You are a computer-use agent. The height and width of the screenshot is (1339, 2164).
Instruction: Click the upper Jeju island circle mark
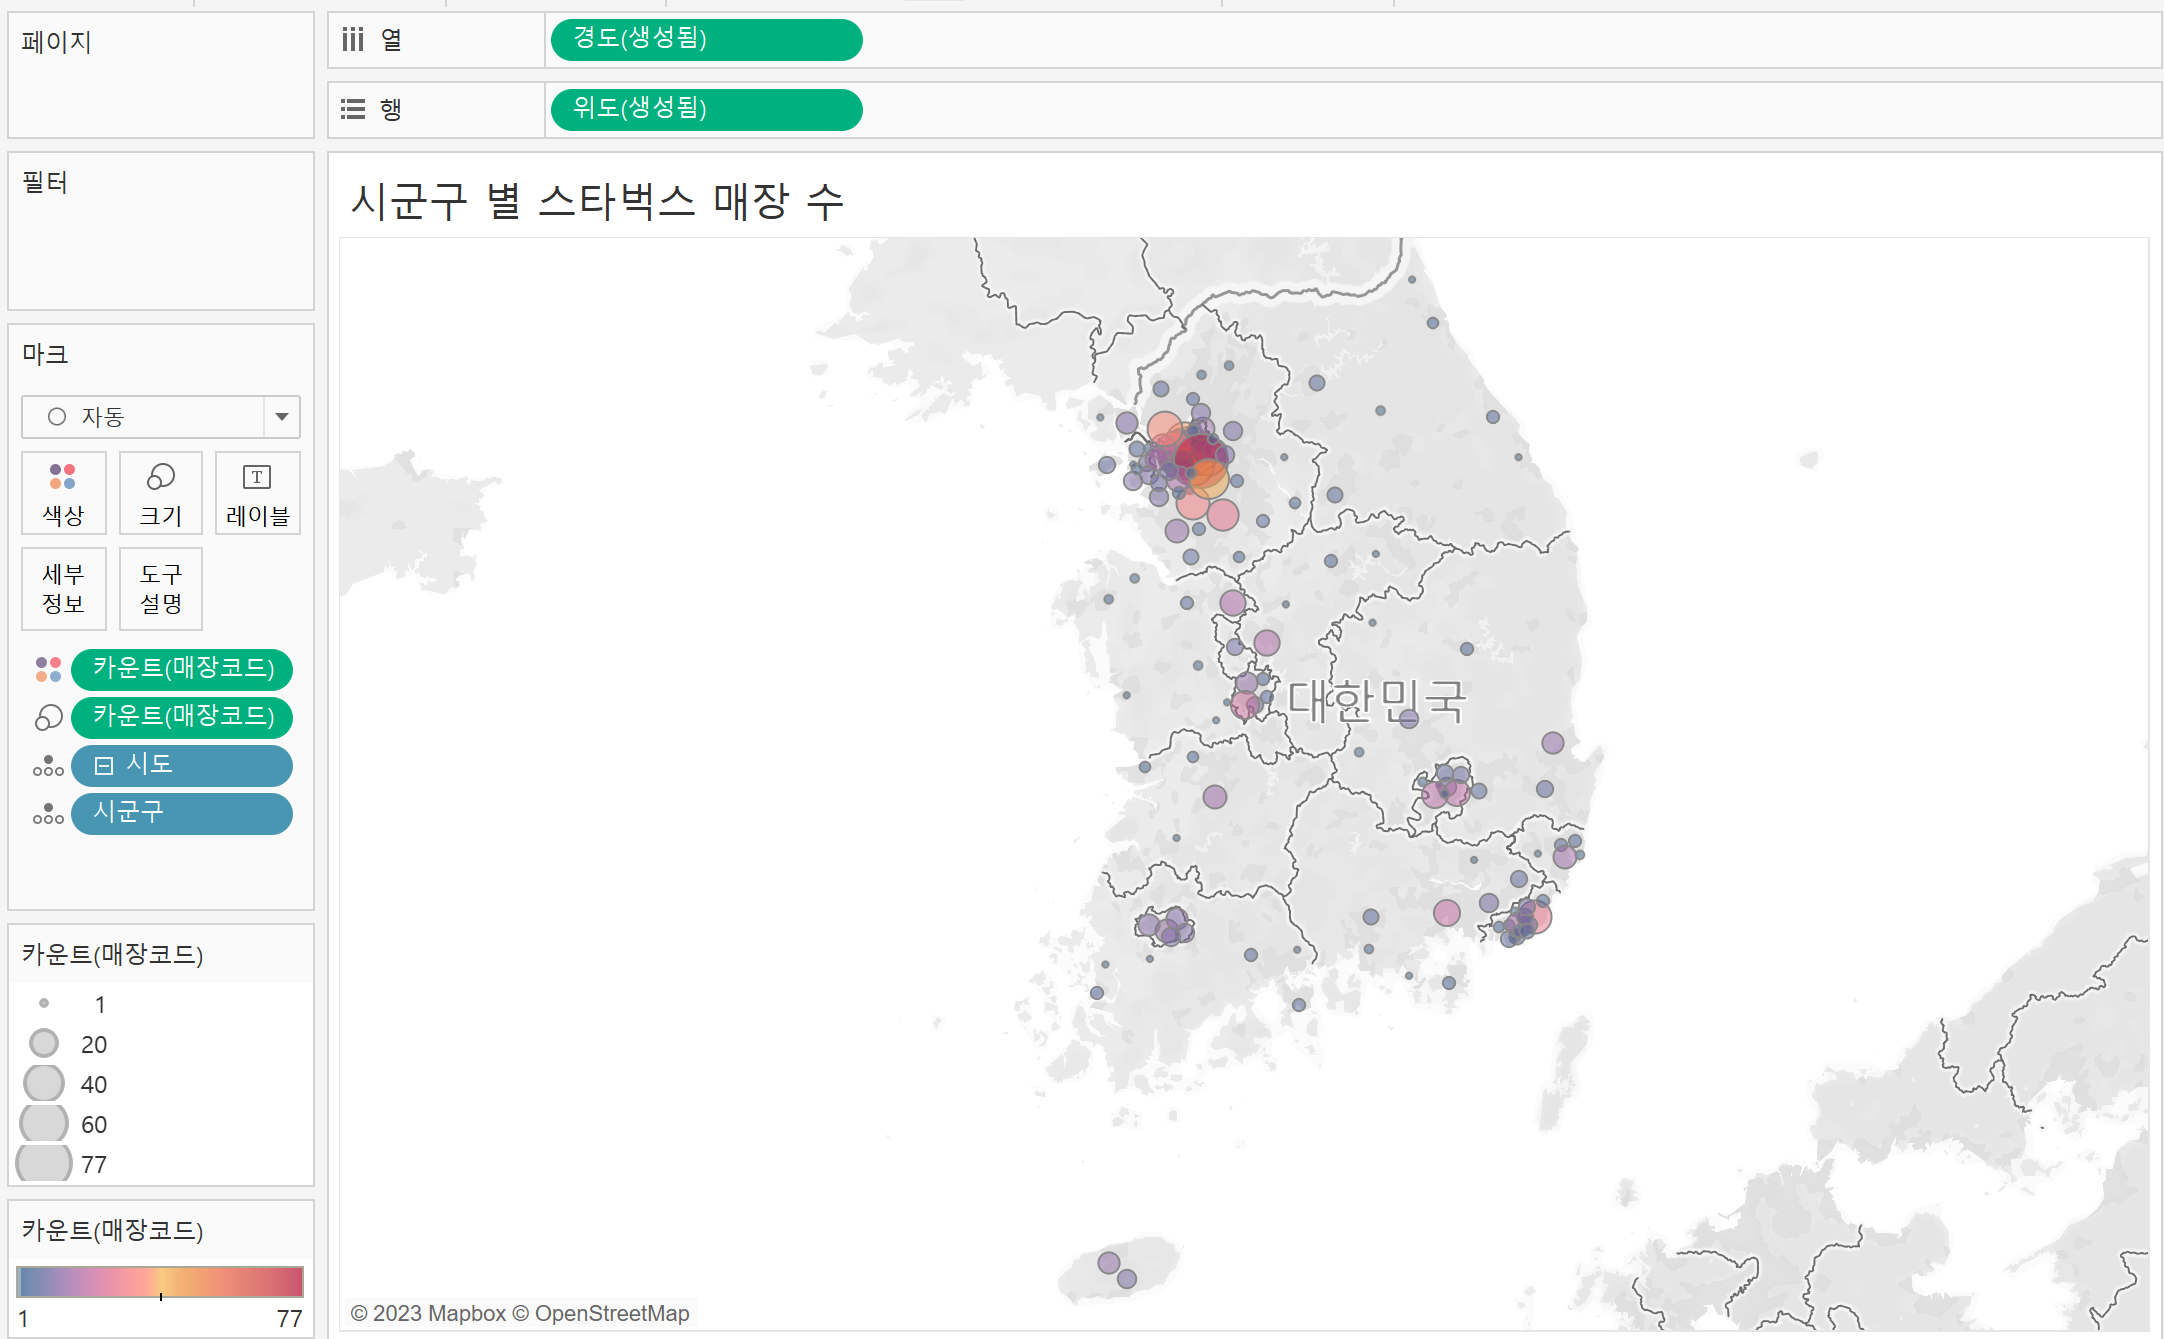click(x=1109, y=1263)
